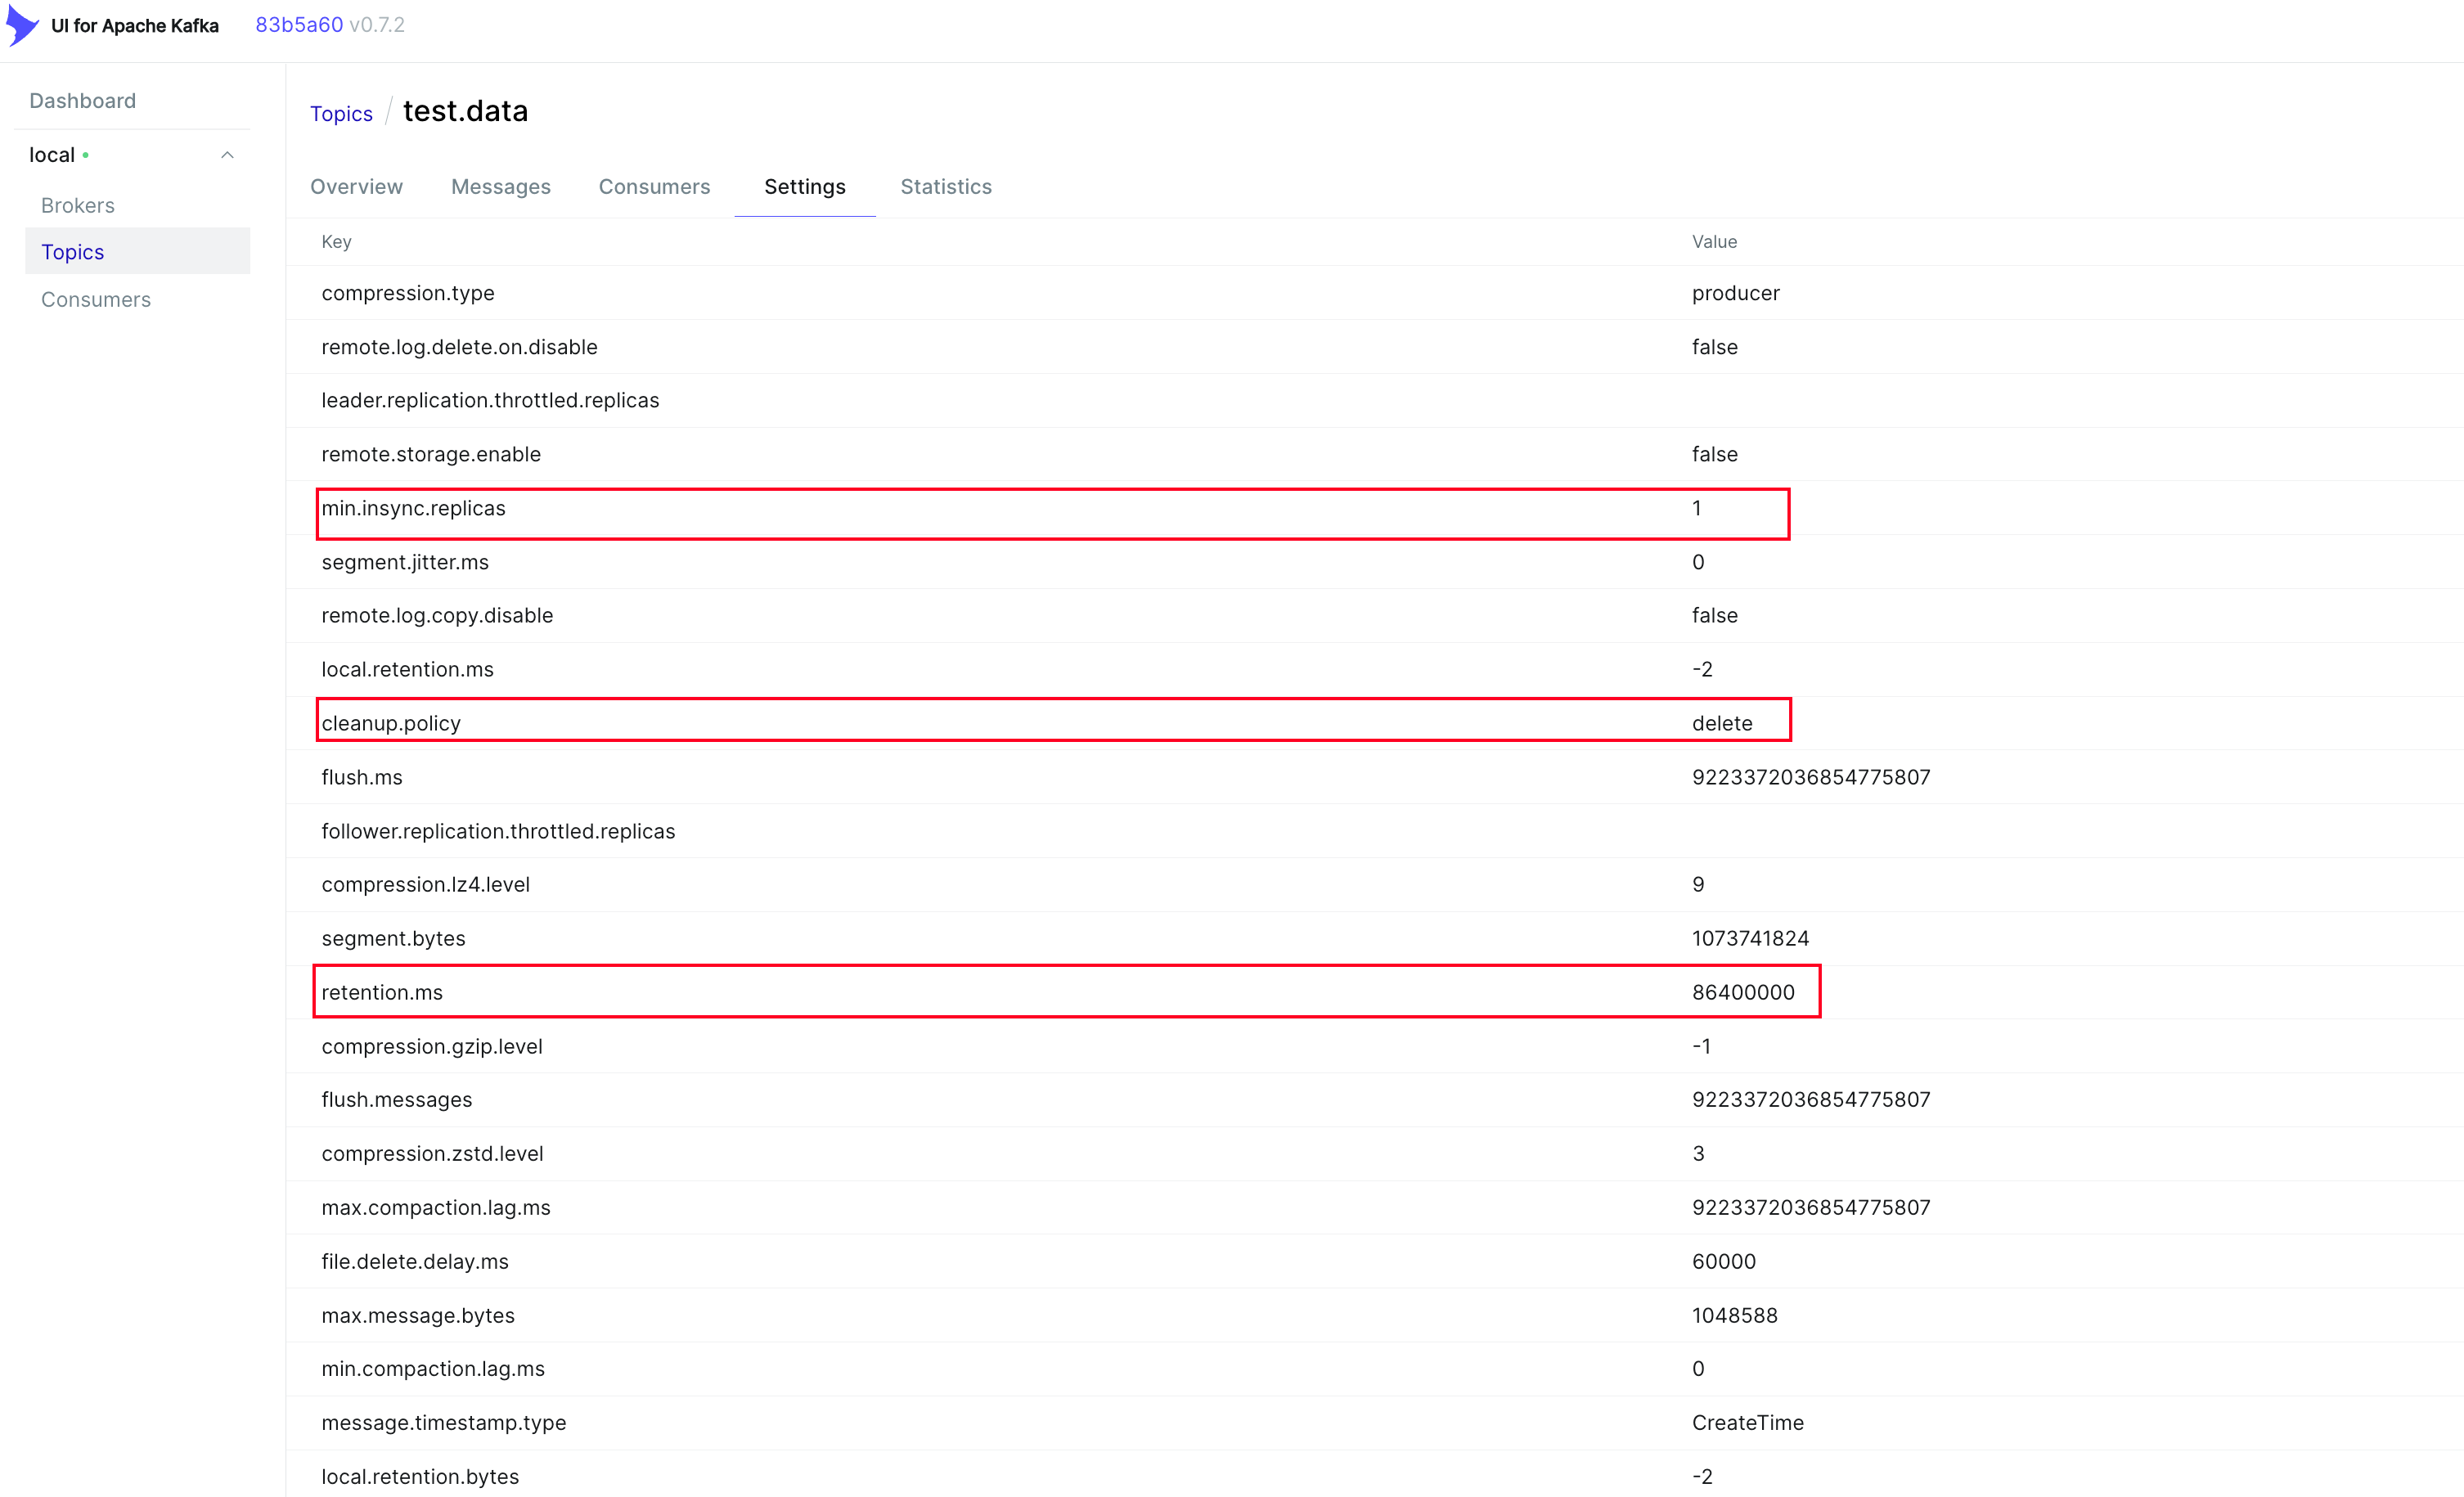The height and width of the screenshot is (1497, 2464).
Task: Select Topics in the sidebar
Action: coord(72,252)
